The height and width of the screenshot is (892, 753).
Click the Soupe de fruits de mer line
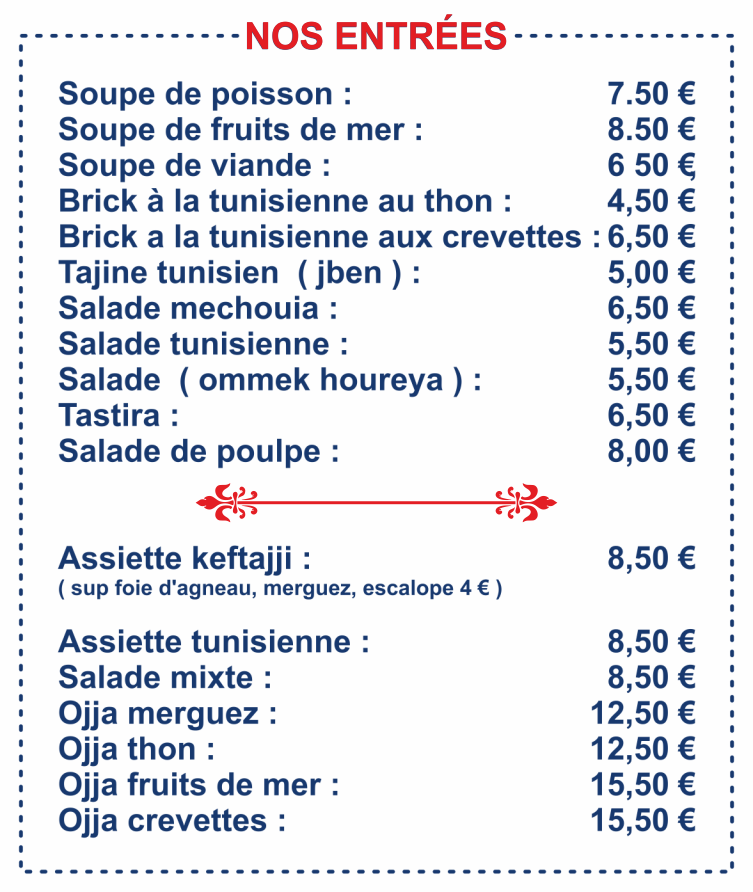pos(376,130)
